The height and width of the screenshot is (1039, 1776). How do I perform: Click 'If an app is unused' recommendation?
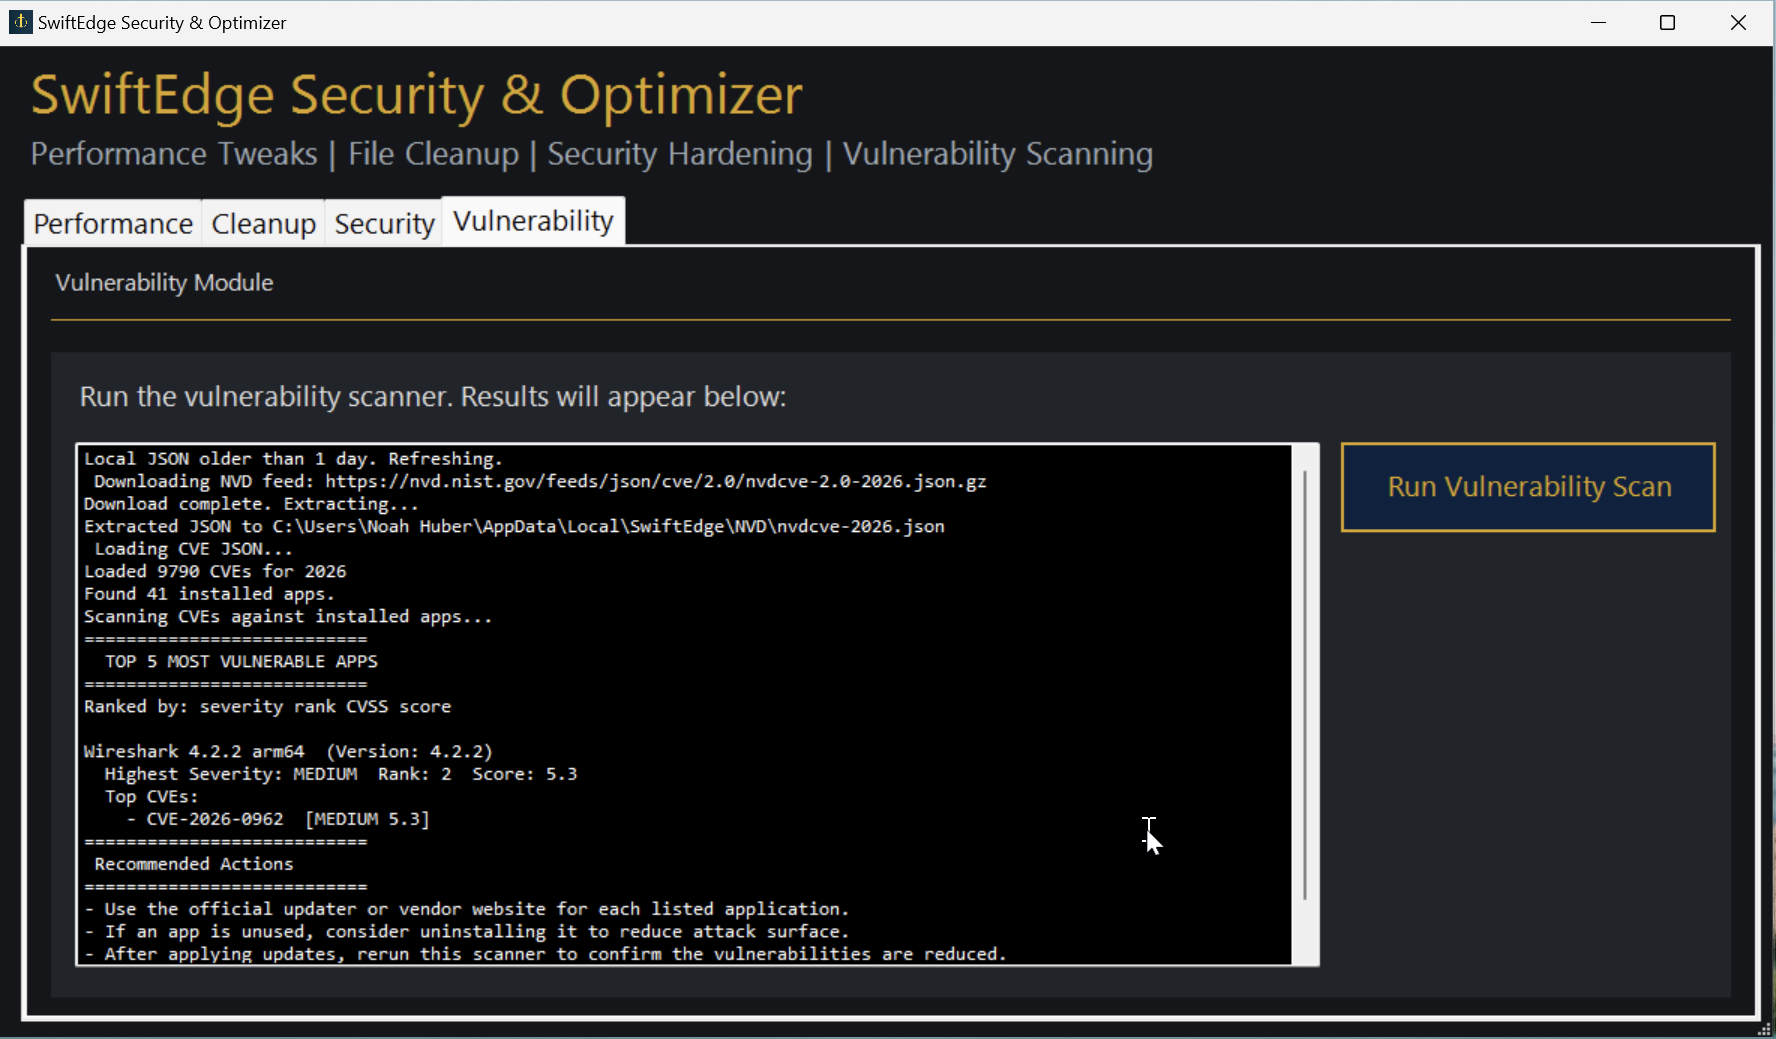pyautogui.click(x=466, y=931)
